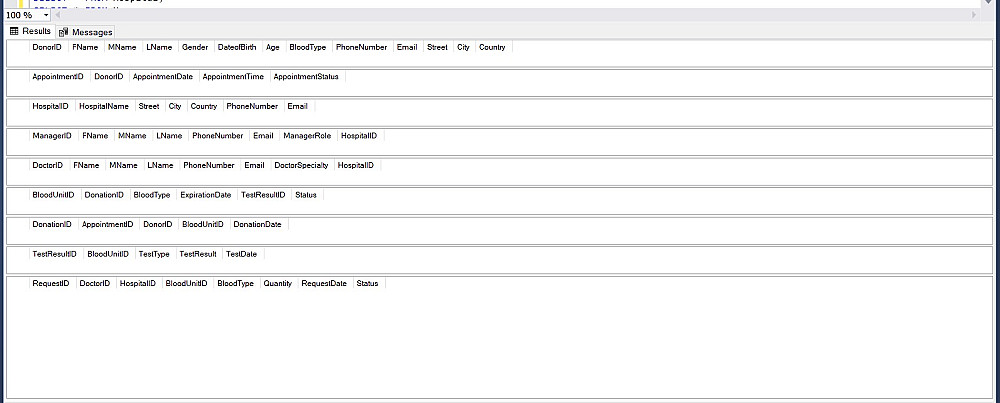Select the ManagerRole column header
Screen dimensions: 1000x403
pyautogui.click(x=307, y=136)
